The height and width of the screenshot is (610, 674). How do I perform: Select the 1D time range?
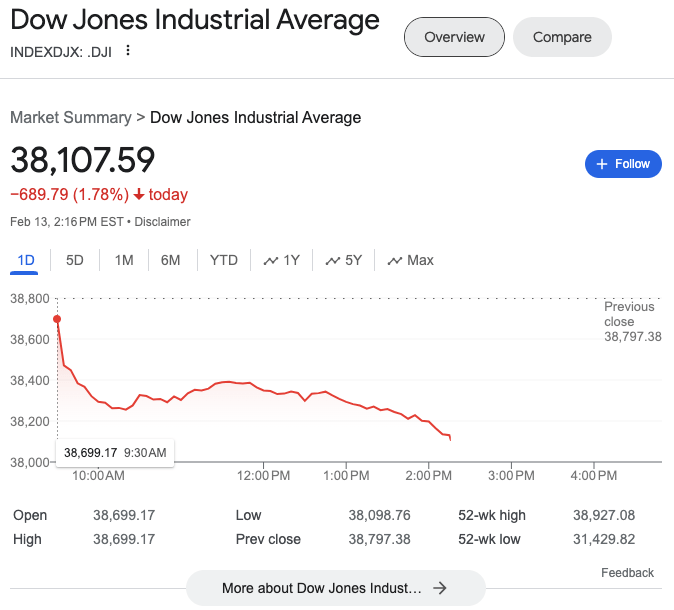click(26, 260)
